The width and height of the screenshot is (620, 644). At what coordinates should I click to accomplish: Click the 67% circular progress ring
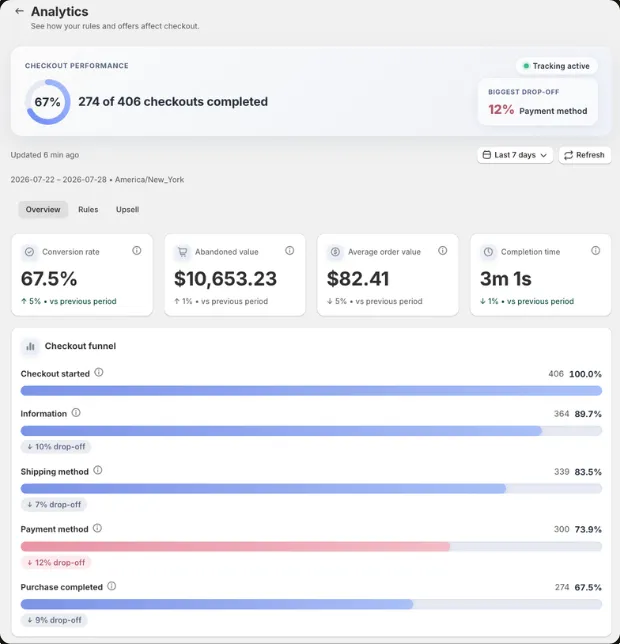tap(48, 102)
